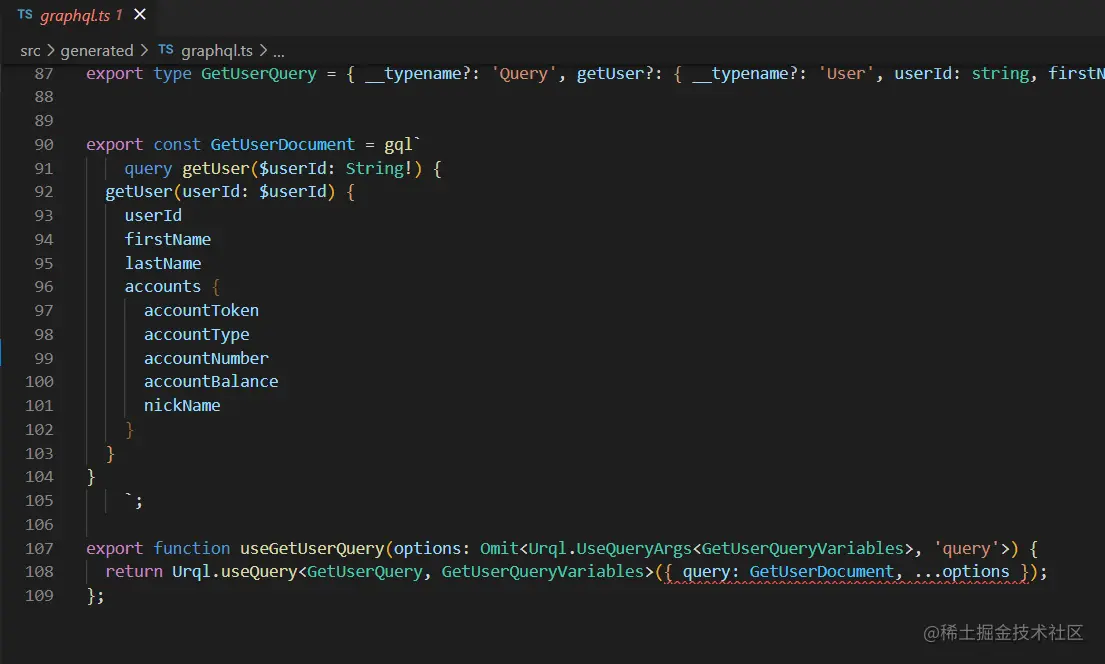Click line number 87 in gutter

[x=44, y=74]
